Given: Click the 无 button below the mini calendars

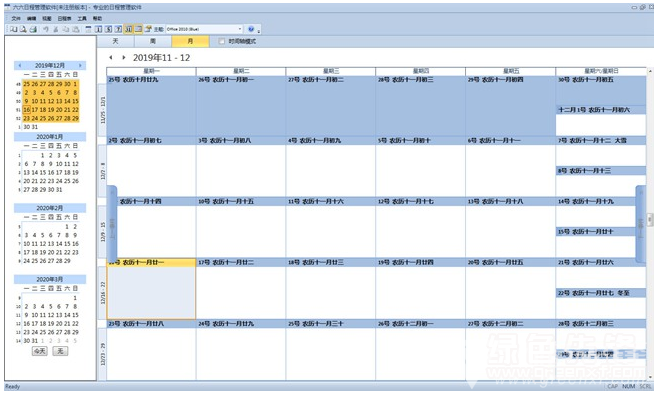Looking at the screenshot, I should (60, 351).
